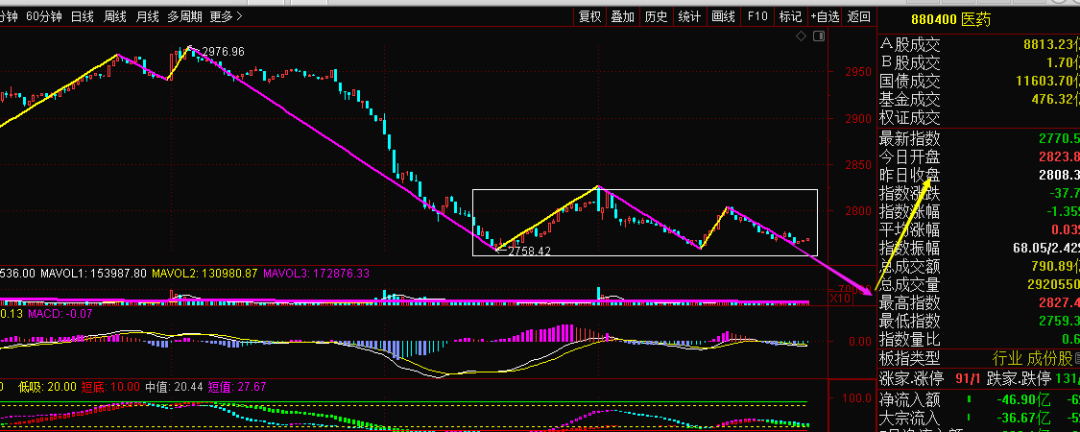Click the diamond icon above the chart
Screen dimensions: 1080x432
(799, 37)
